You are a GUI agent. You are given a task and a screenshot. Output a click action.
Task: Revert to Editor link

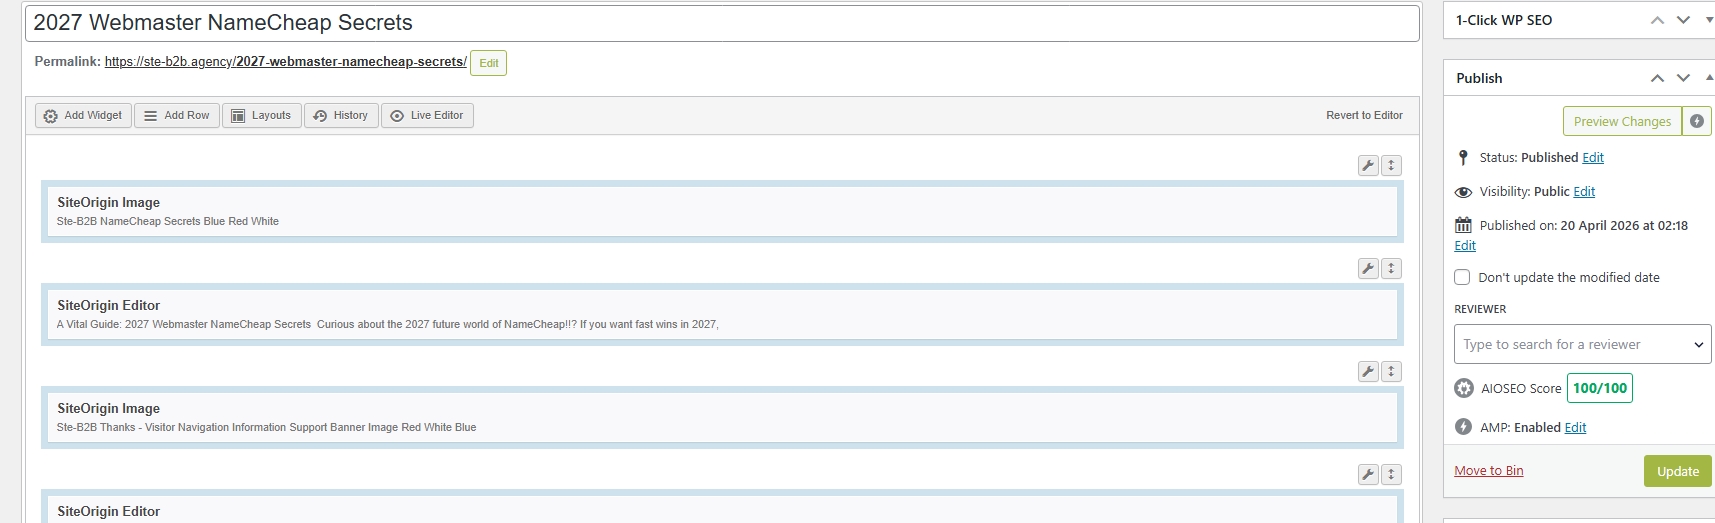click(1364, 116)
